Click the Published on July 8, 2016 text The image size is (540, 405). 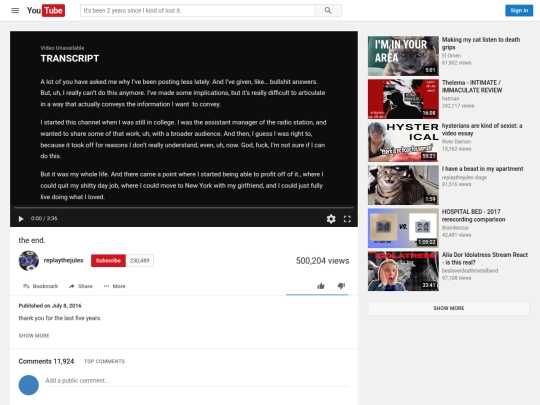[50, 305]
